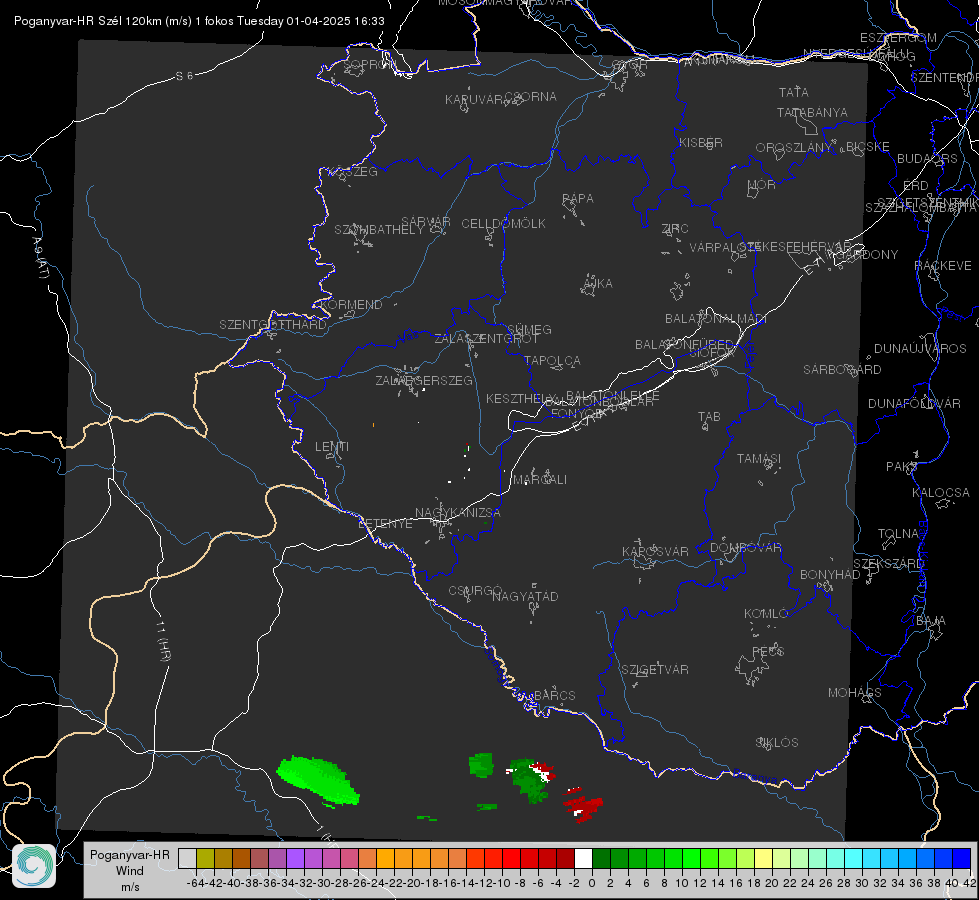Click the SÁRBOGÁRD label
This screenshot has width=979, height=900.
[x=842, y=370]
